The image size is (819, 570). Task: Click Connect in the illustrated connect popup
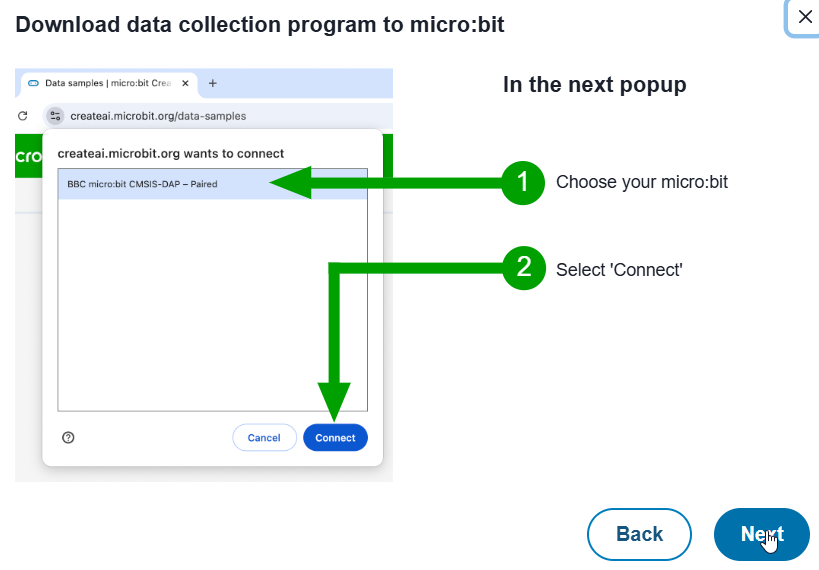tap(335, 438)
